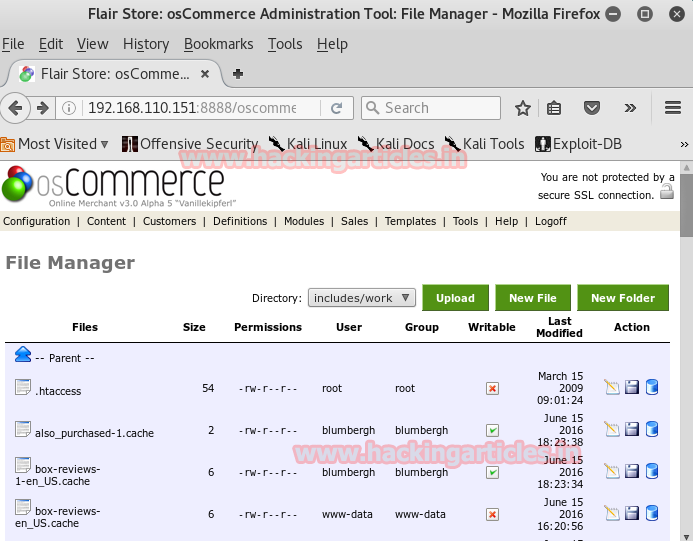Open a new tab with plus icon
Viewport: 693px width, 541px height.
click(238, 74)
